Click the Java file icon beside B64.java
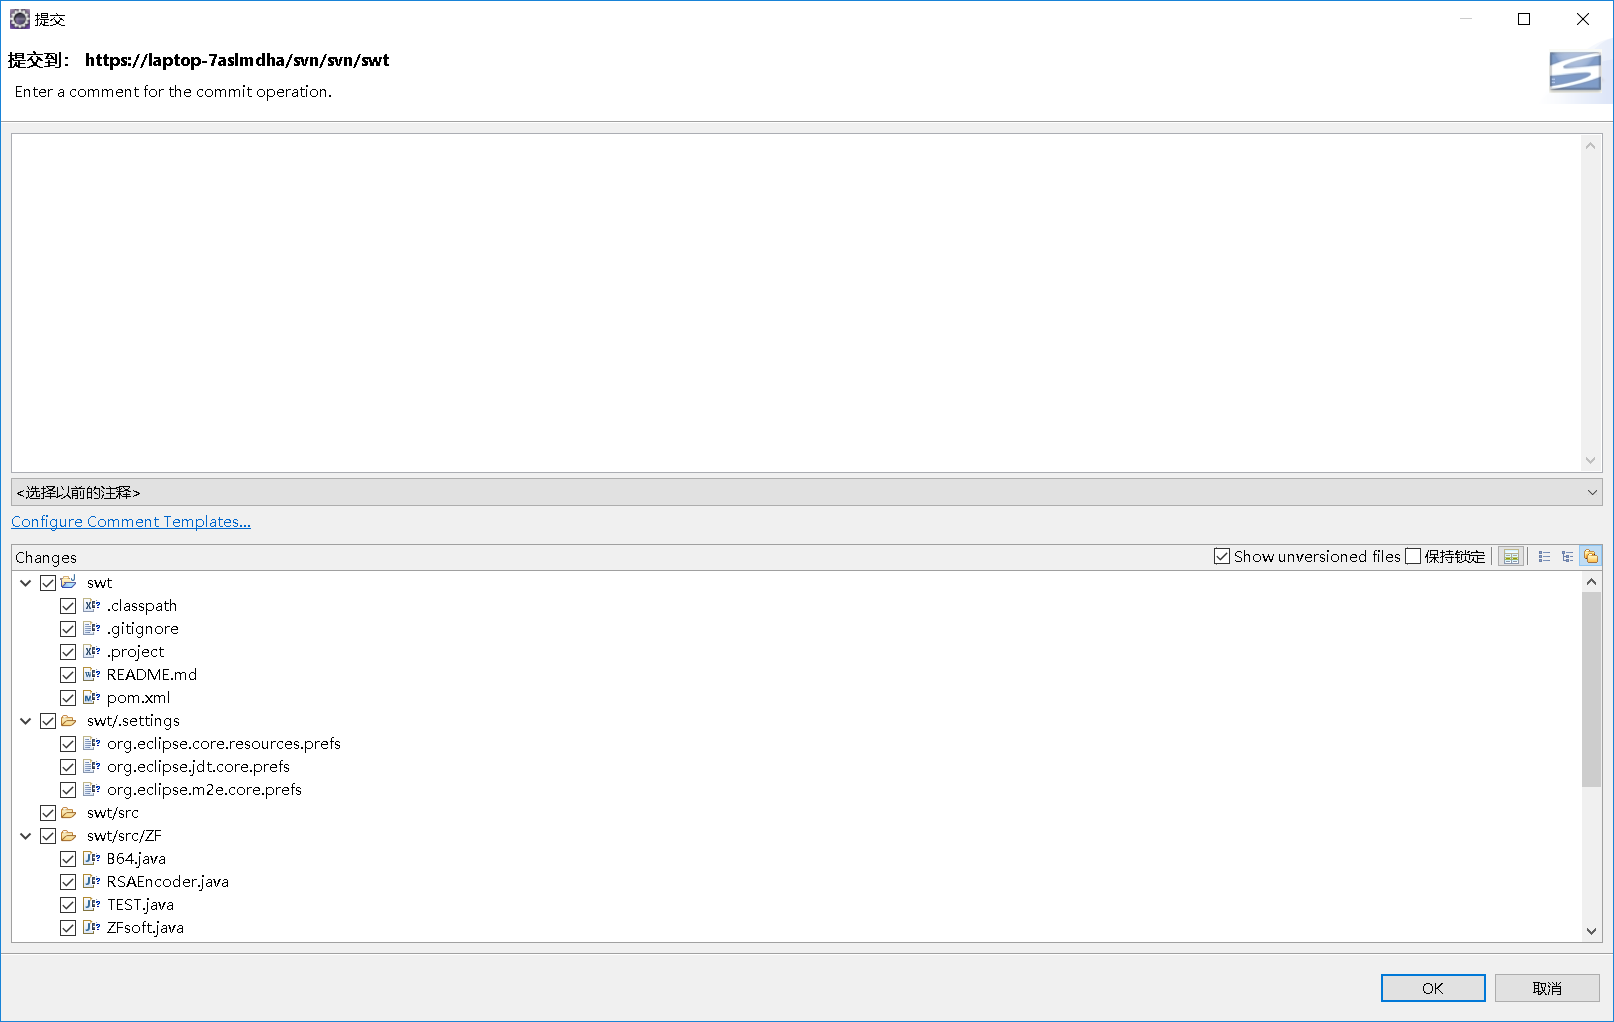This screenshot has width=1614, height=1022. click(90, 858)
